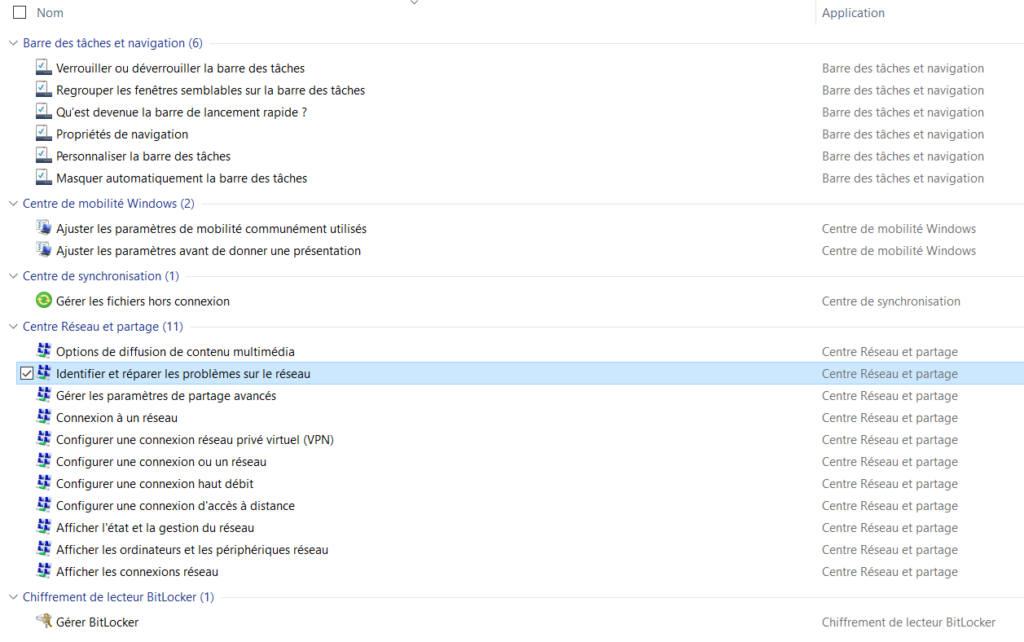Click the mobility icon beside Ajuster les paramètres de mobilité communément utilisés

pos(43,229)
